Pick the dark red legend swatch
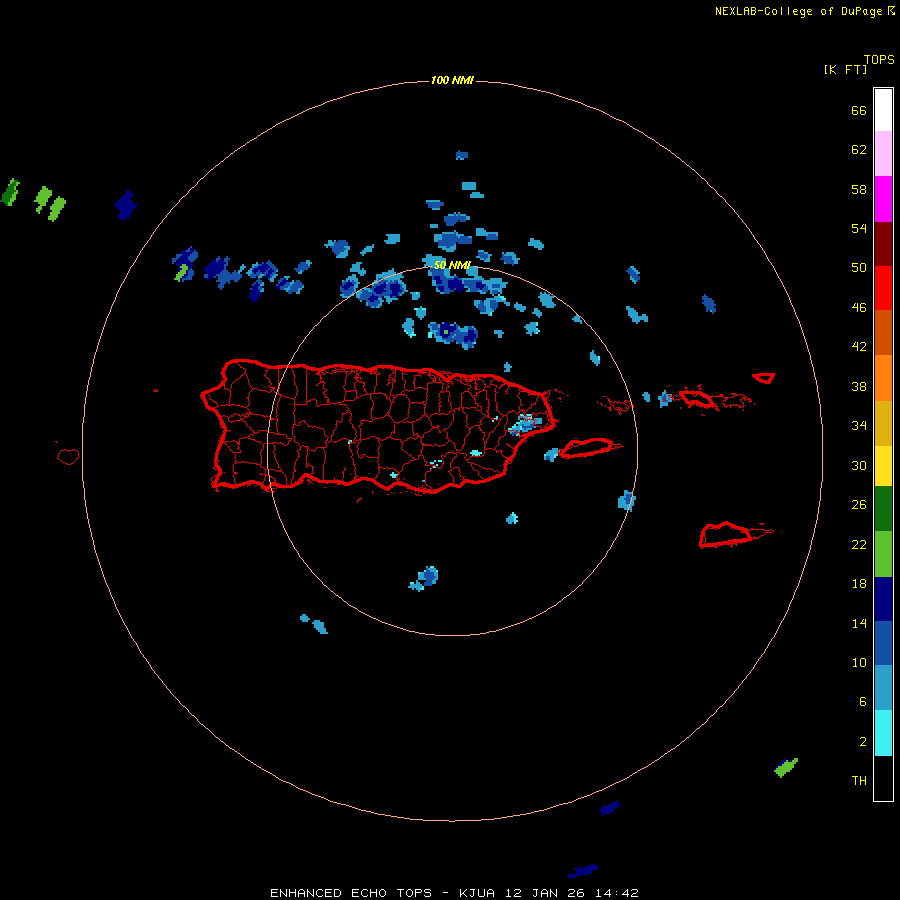The image size is (900, 900). click(883, 243)
